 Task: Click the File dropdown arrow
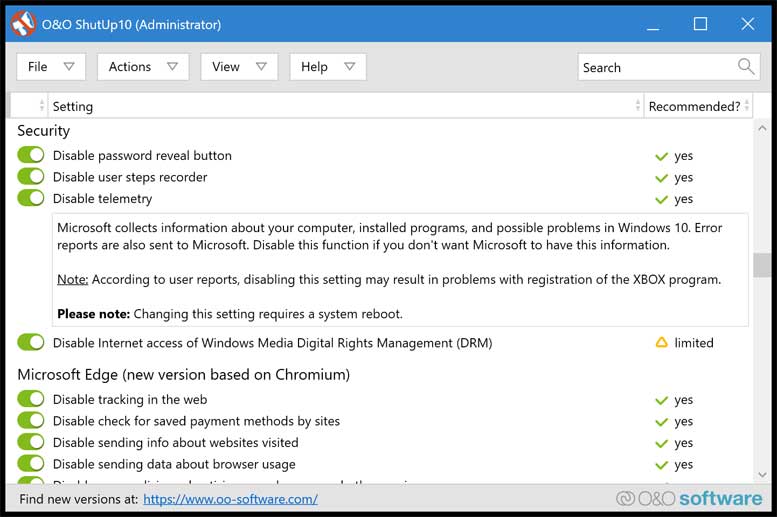click(69, 66)
